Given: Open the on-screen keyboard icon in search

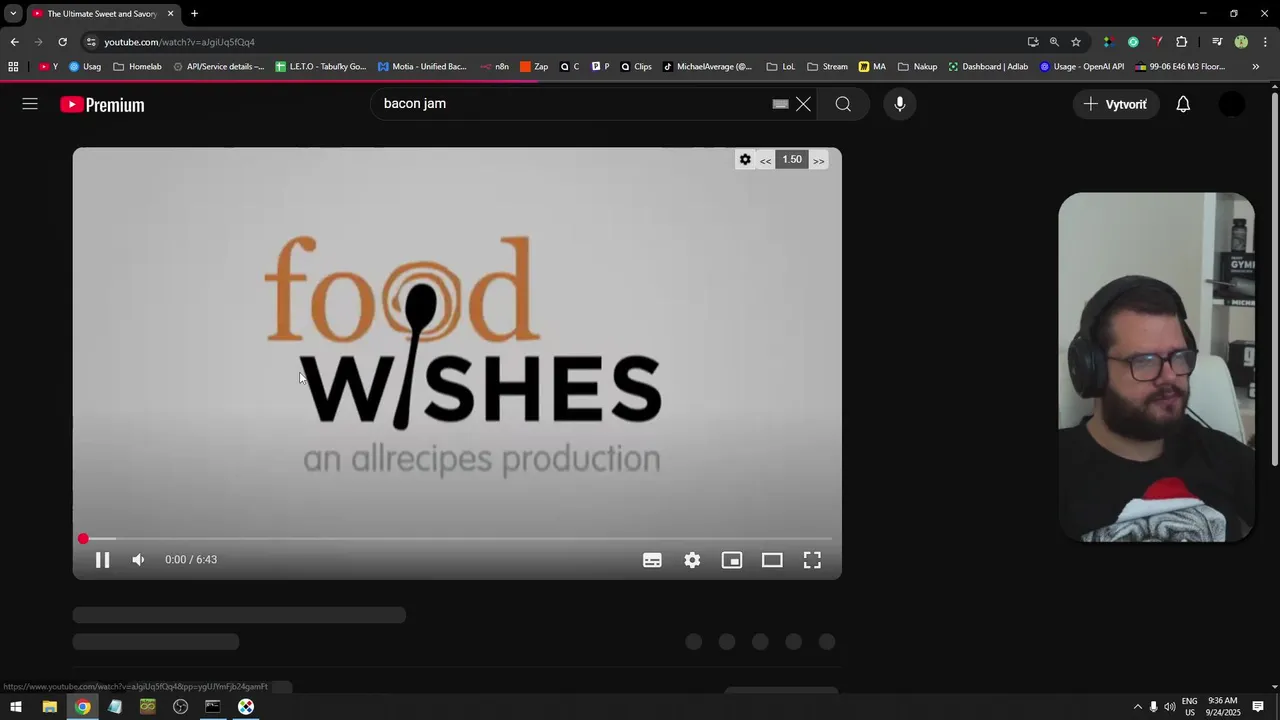Looking at the screenshot, I should [780, 104].
